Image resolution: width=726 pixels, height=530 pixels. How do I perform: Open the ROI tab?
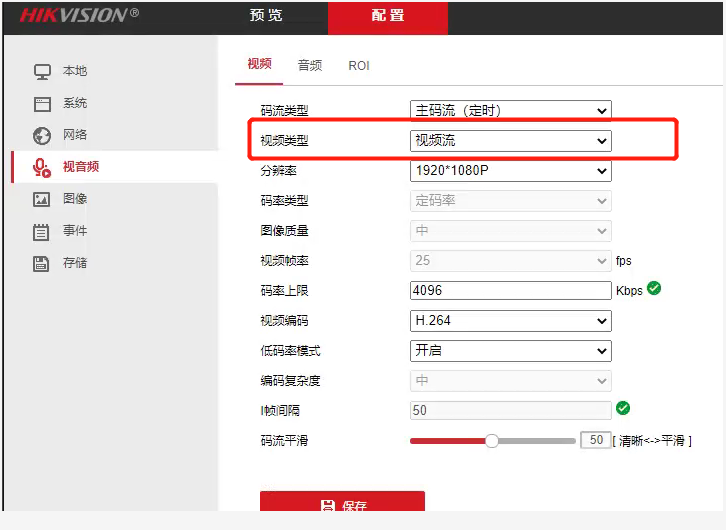[359, 65]
